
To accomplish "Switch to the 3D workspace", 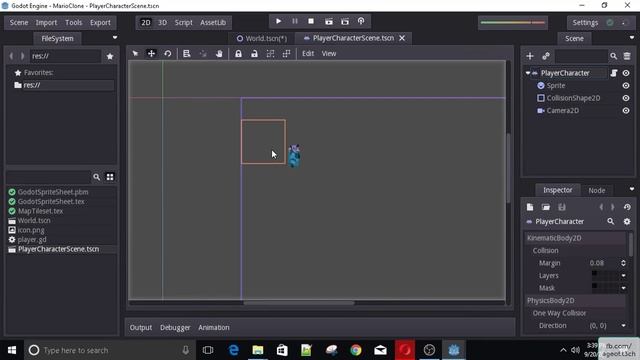I will 162,22.
